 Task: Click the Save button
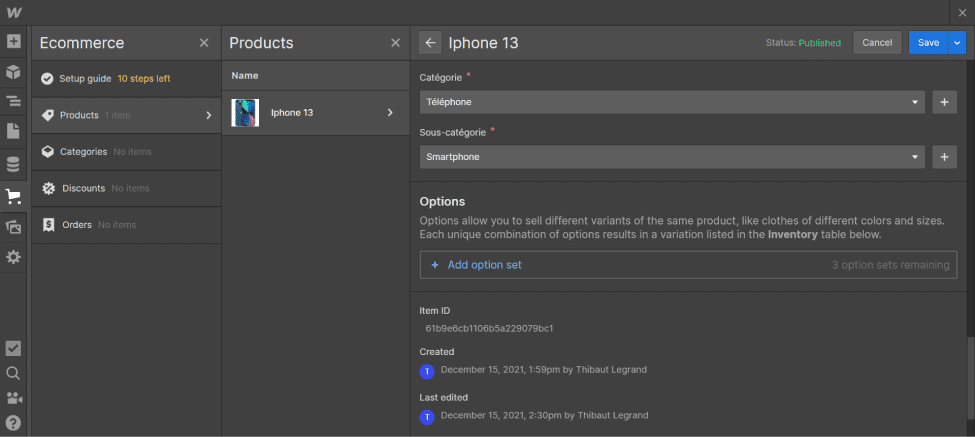pyautogui.click(x=928, y=43)
